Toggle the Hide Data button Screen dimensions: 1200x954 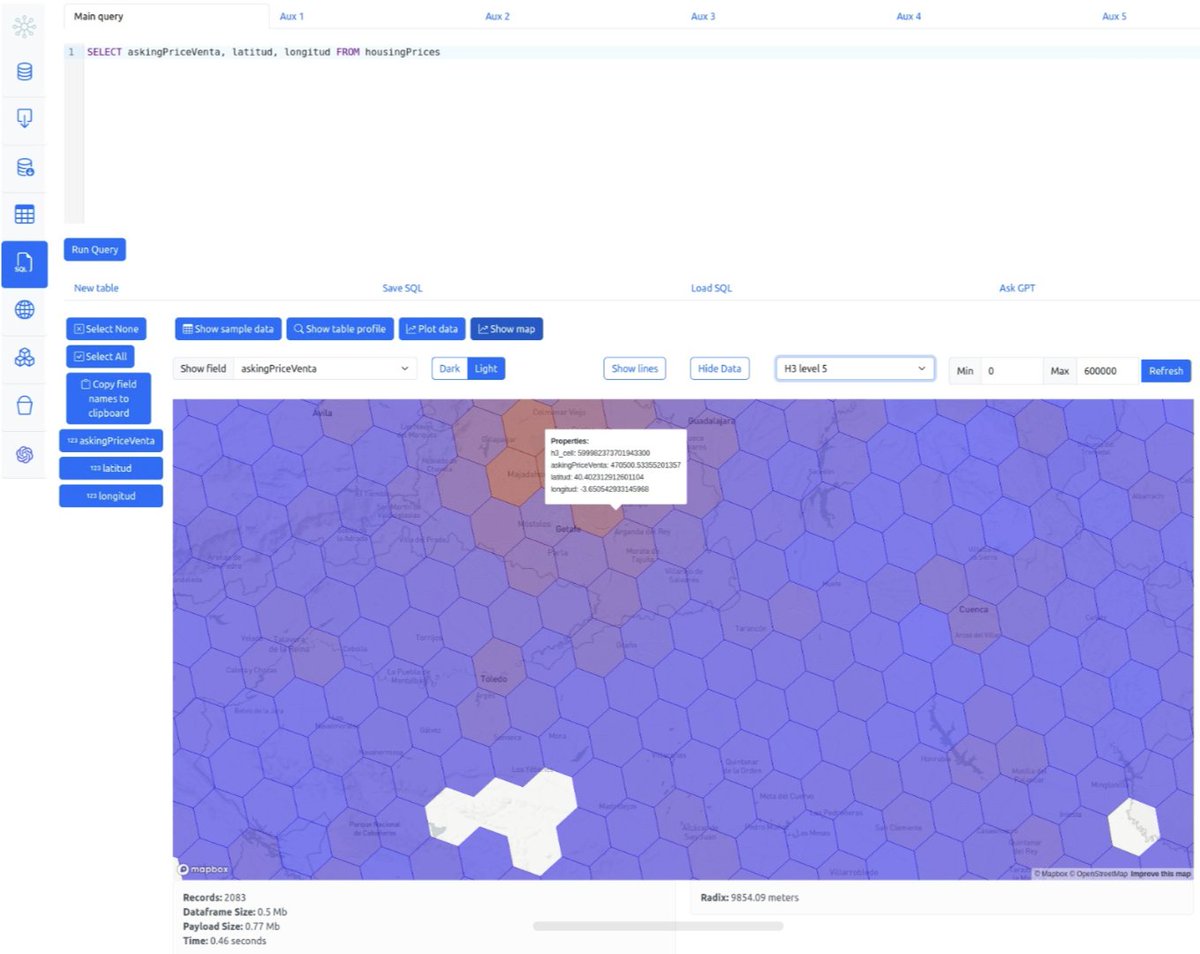click(720, 369)
